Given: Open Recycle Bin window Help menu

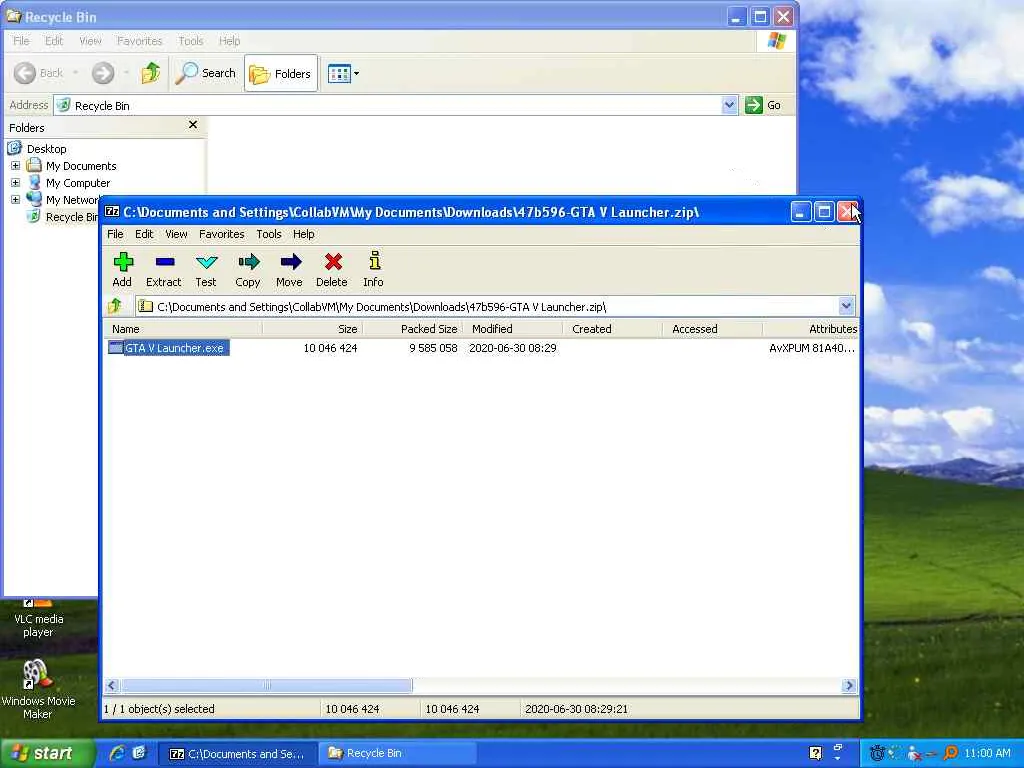Looking at the screenshot, I should [x=229, y=40].
